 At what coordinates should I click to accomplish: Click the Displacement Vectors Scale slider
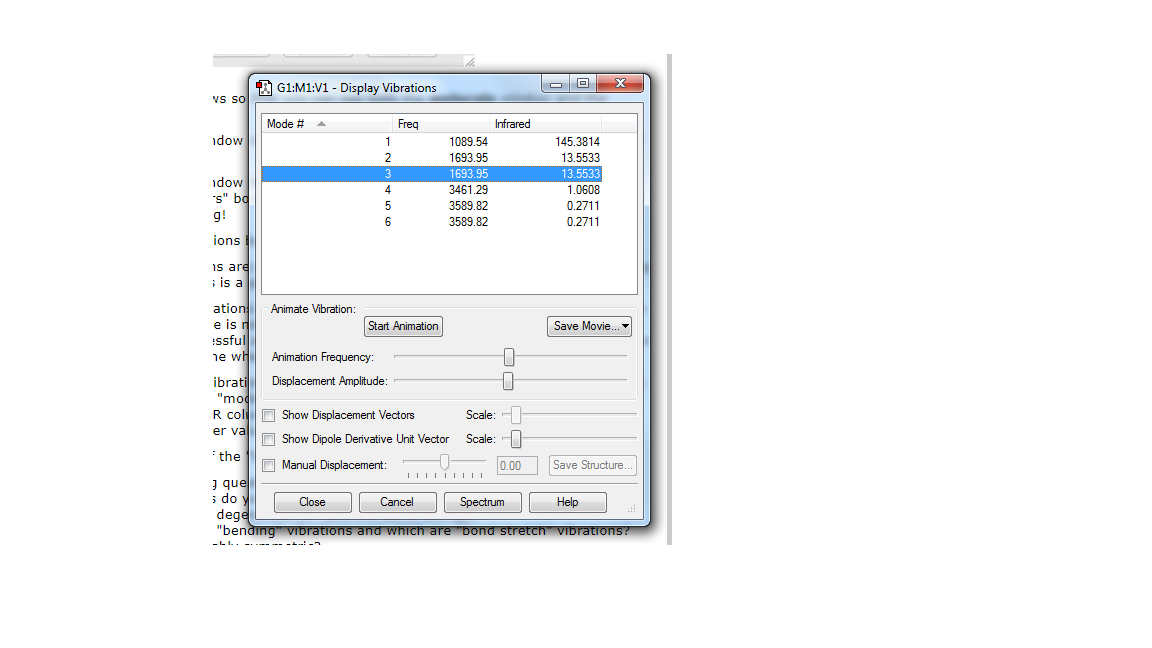516,415
